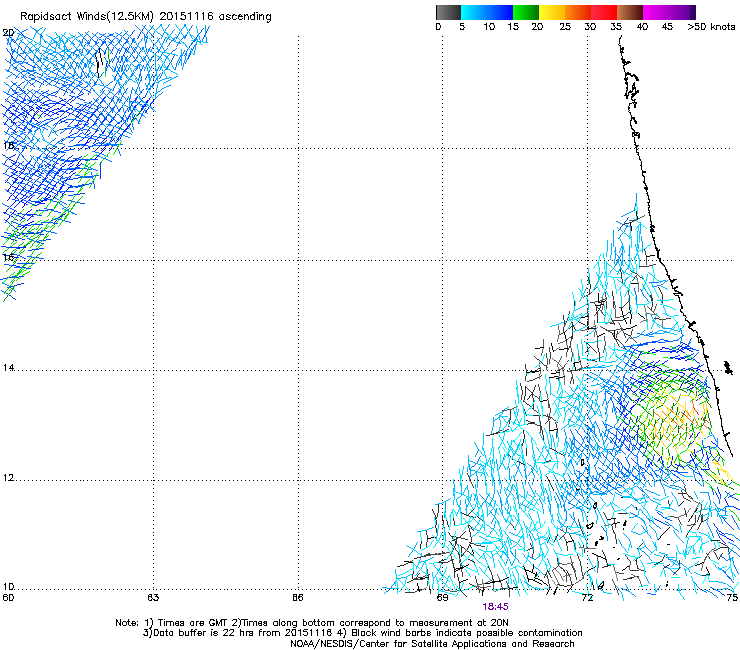Viewport: 740px width, 650px height.
Task: Click the longitude '60' axis label
Action: tap(8, 598)
